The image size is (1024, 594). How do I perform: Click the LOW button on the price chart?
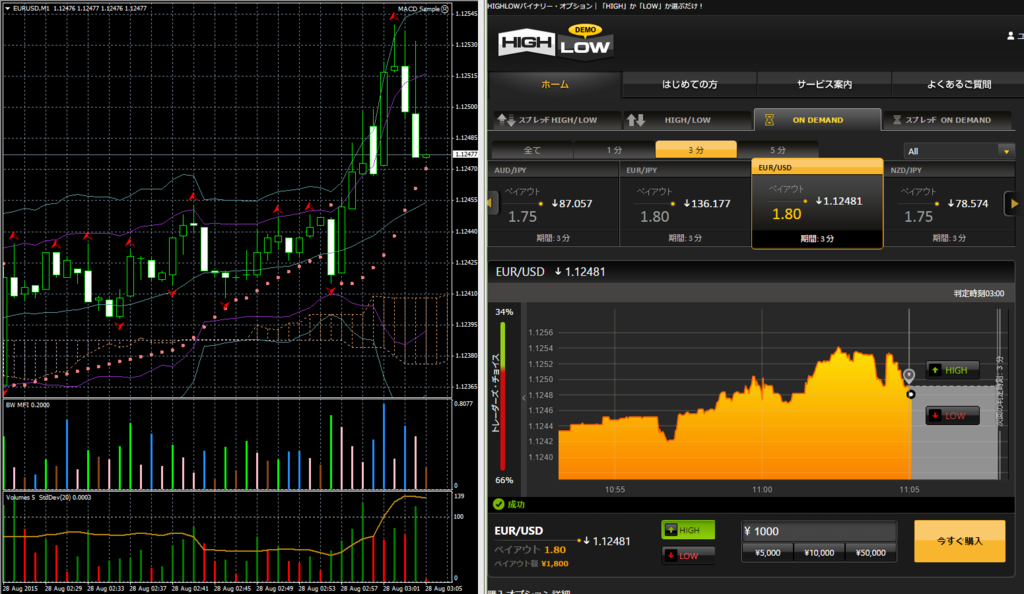[x=952, y=415]
